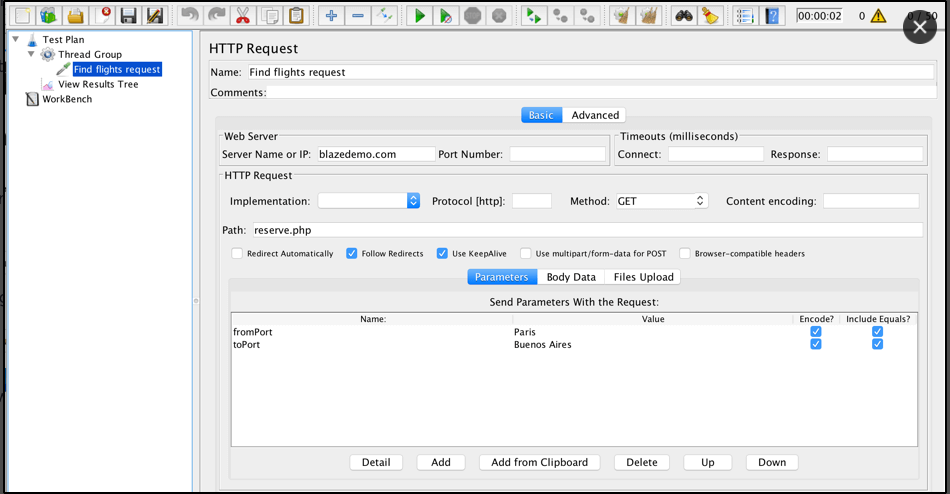Click the plus Expand All toolbar icon
This screenshot has height=494, width=950.
pyautogui.click(x=331, y=16)
